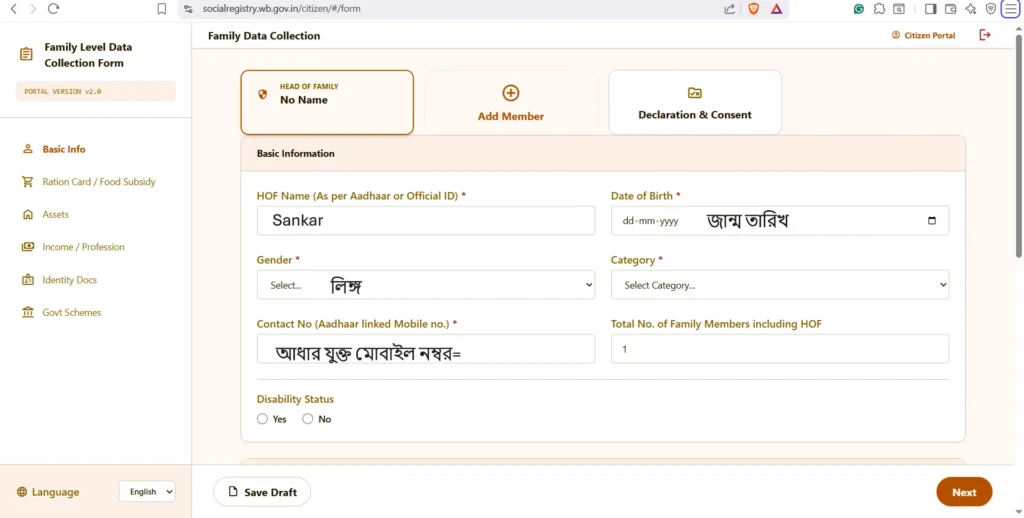Open Brave Rewards triangle icon
The image size is (1024, 518).
coord(776,9)
